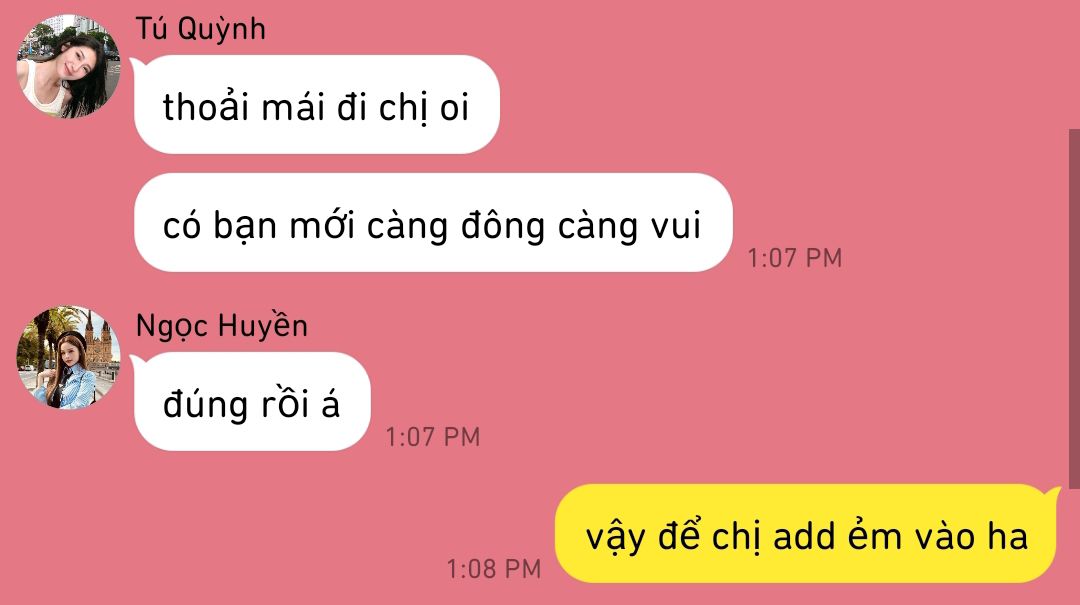The height and width of the screenshot is (605, 1080).
Task: Click the word 'đúng' in Ngọc Huyền's message
Action: point(205,405)
